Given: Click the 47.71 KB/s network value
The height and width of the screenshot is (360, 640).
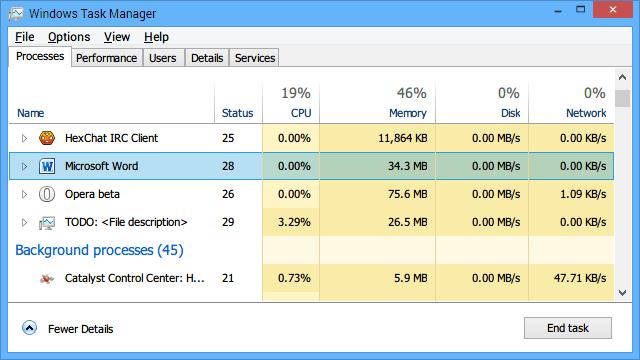Looking at the screenshot, I should coord(580,278).
